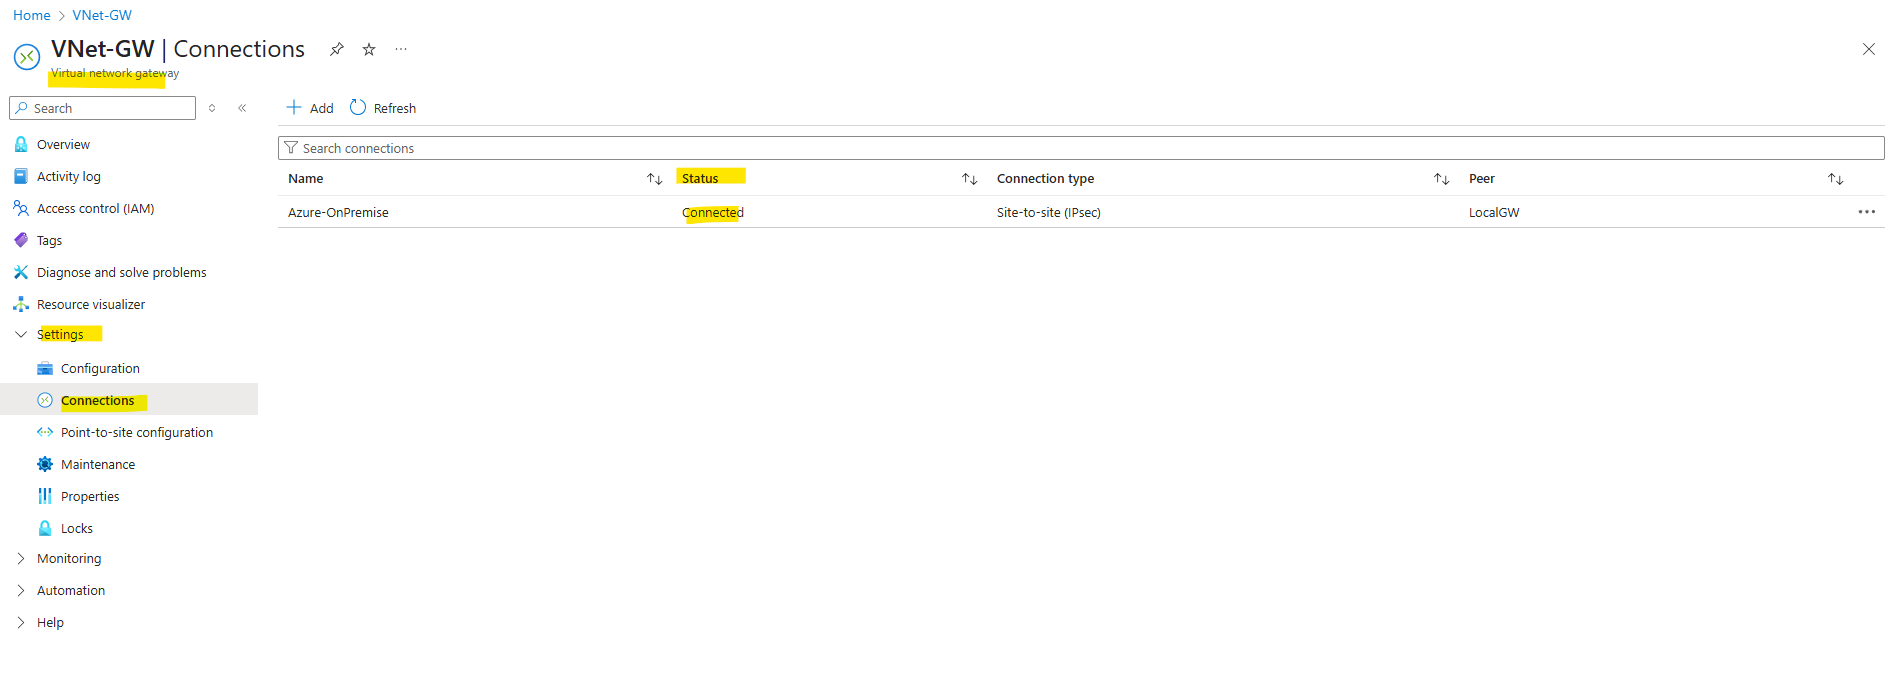The width and height of the screenshot is (1894, 692).
Task: Close the Connections blade
Action: 1868,49
